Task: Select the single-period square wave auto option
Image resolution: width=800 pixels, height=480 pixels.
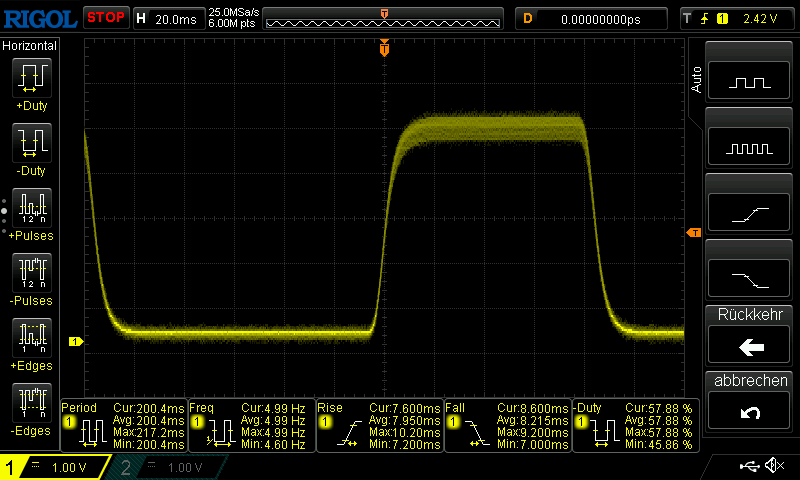Action: pyautogui.click(x=750, y=82)
